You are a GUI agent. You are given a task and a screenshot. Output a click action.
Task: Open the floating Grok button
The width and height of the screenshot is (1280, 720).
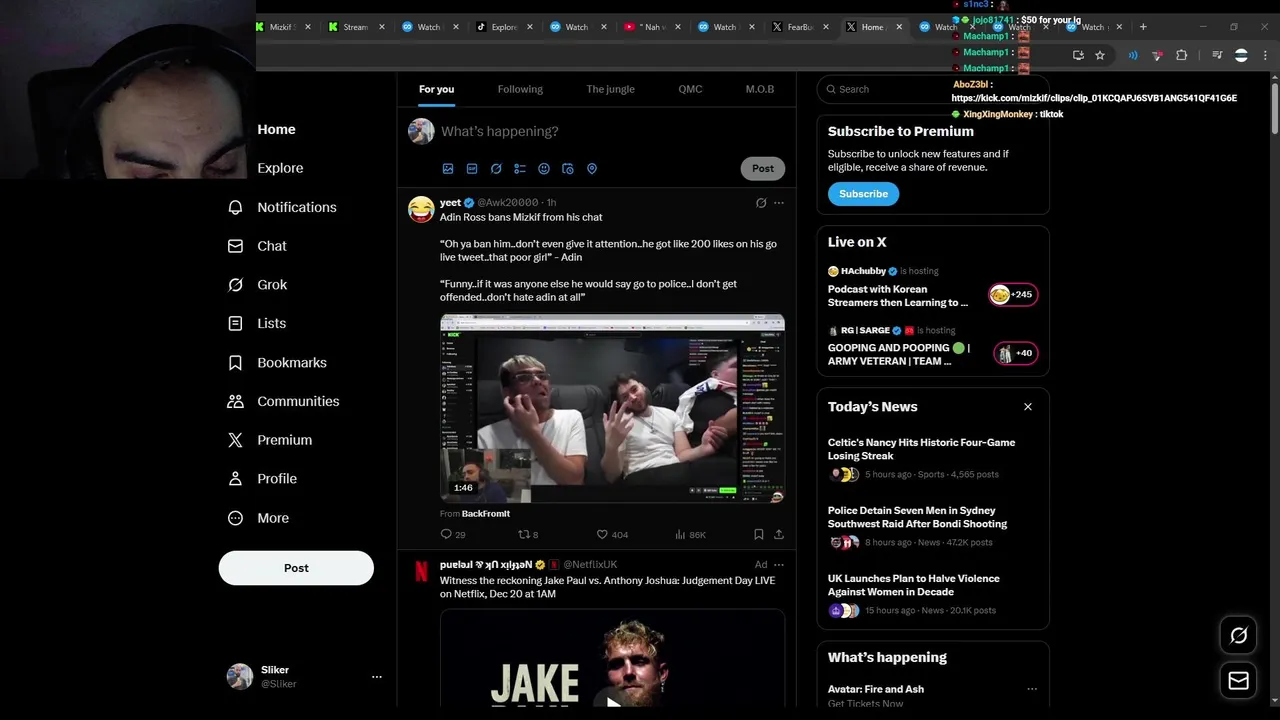pos(1239,636)
